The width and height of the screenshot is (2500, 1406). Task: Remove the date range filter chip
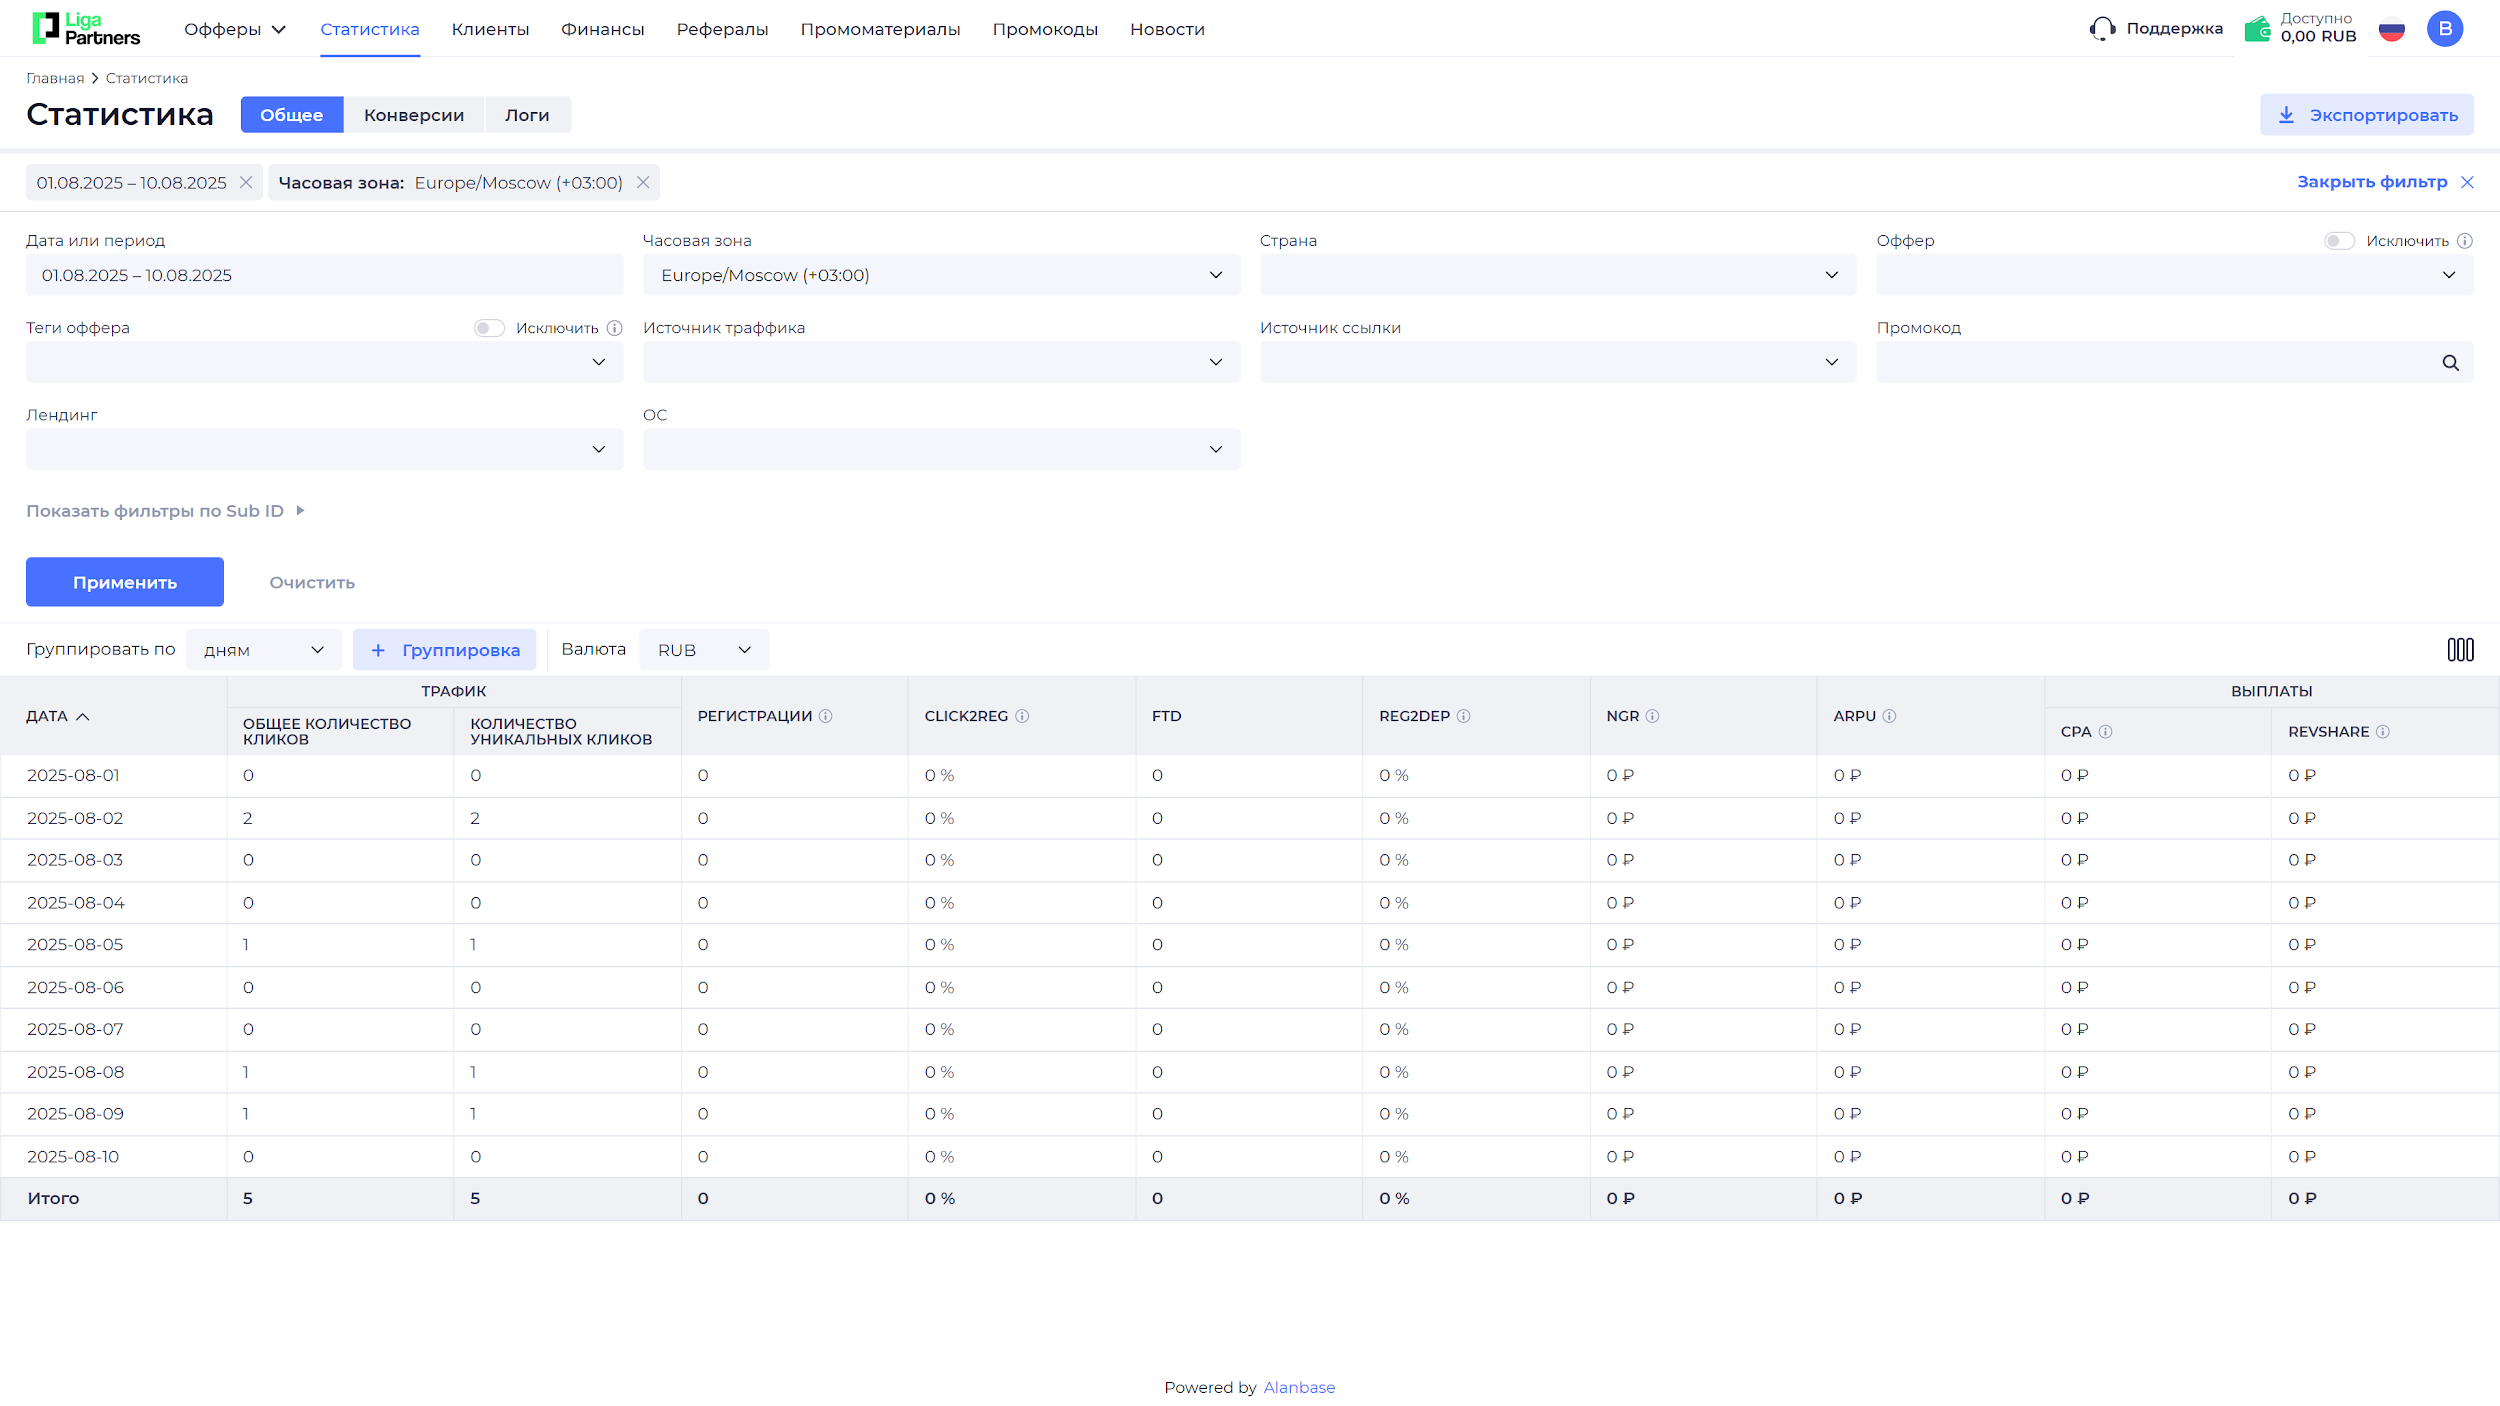coord(246,183)
